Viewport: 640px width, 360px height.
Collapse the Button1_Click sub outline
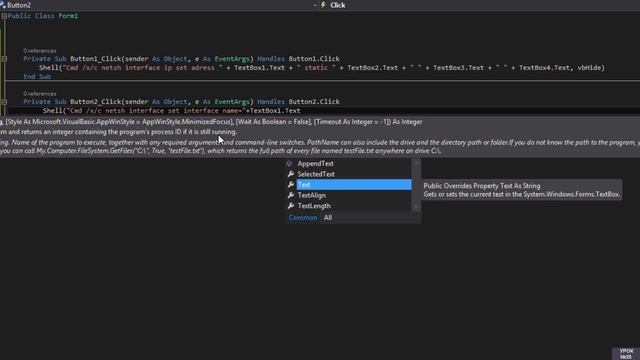[4, 59]
